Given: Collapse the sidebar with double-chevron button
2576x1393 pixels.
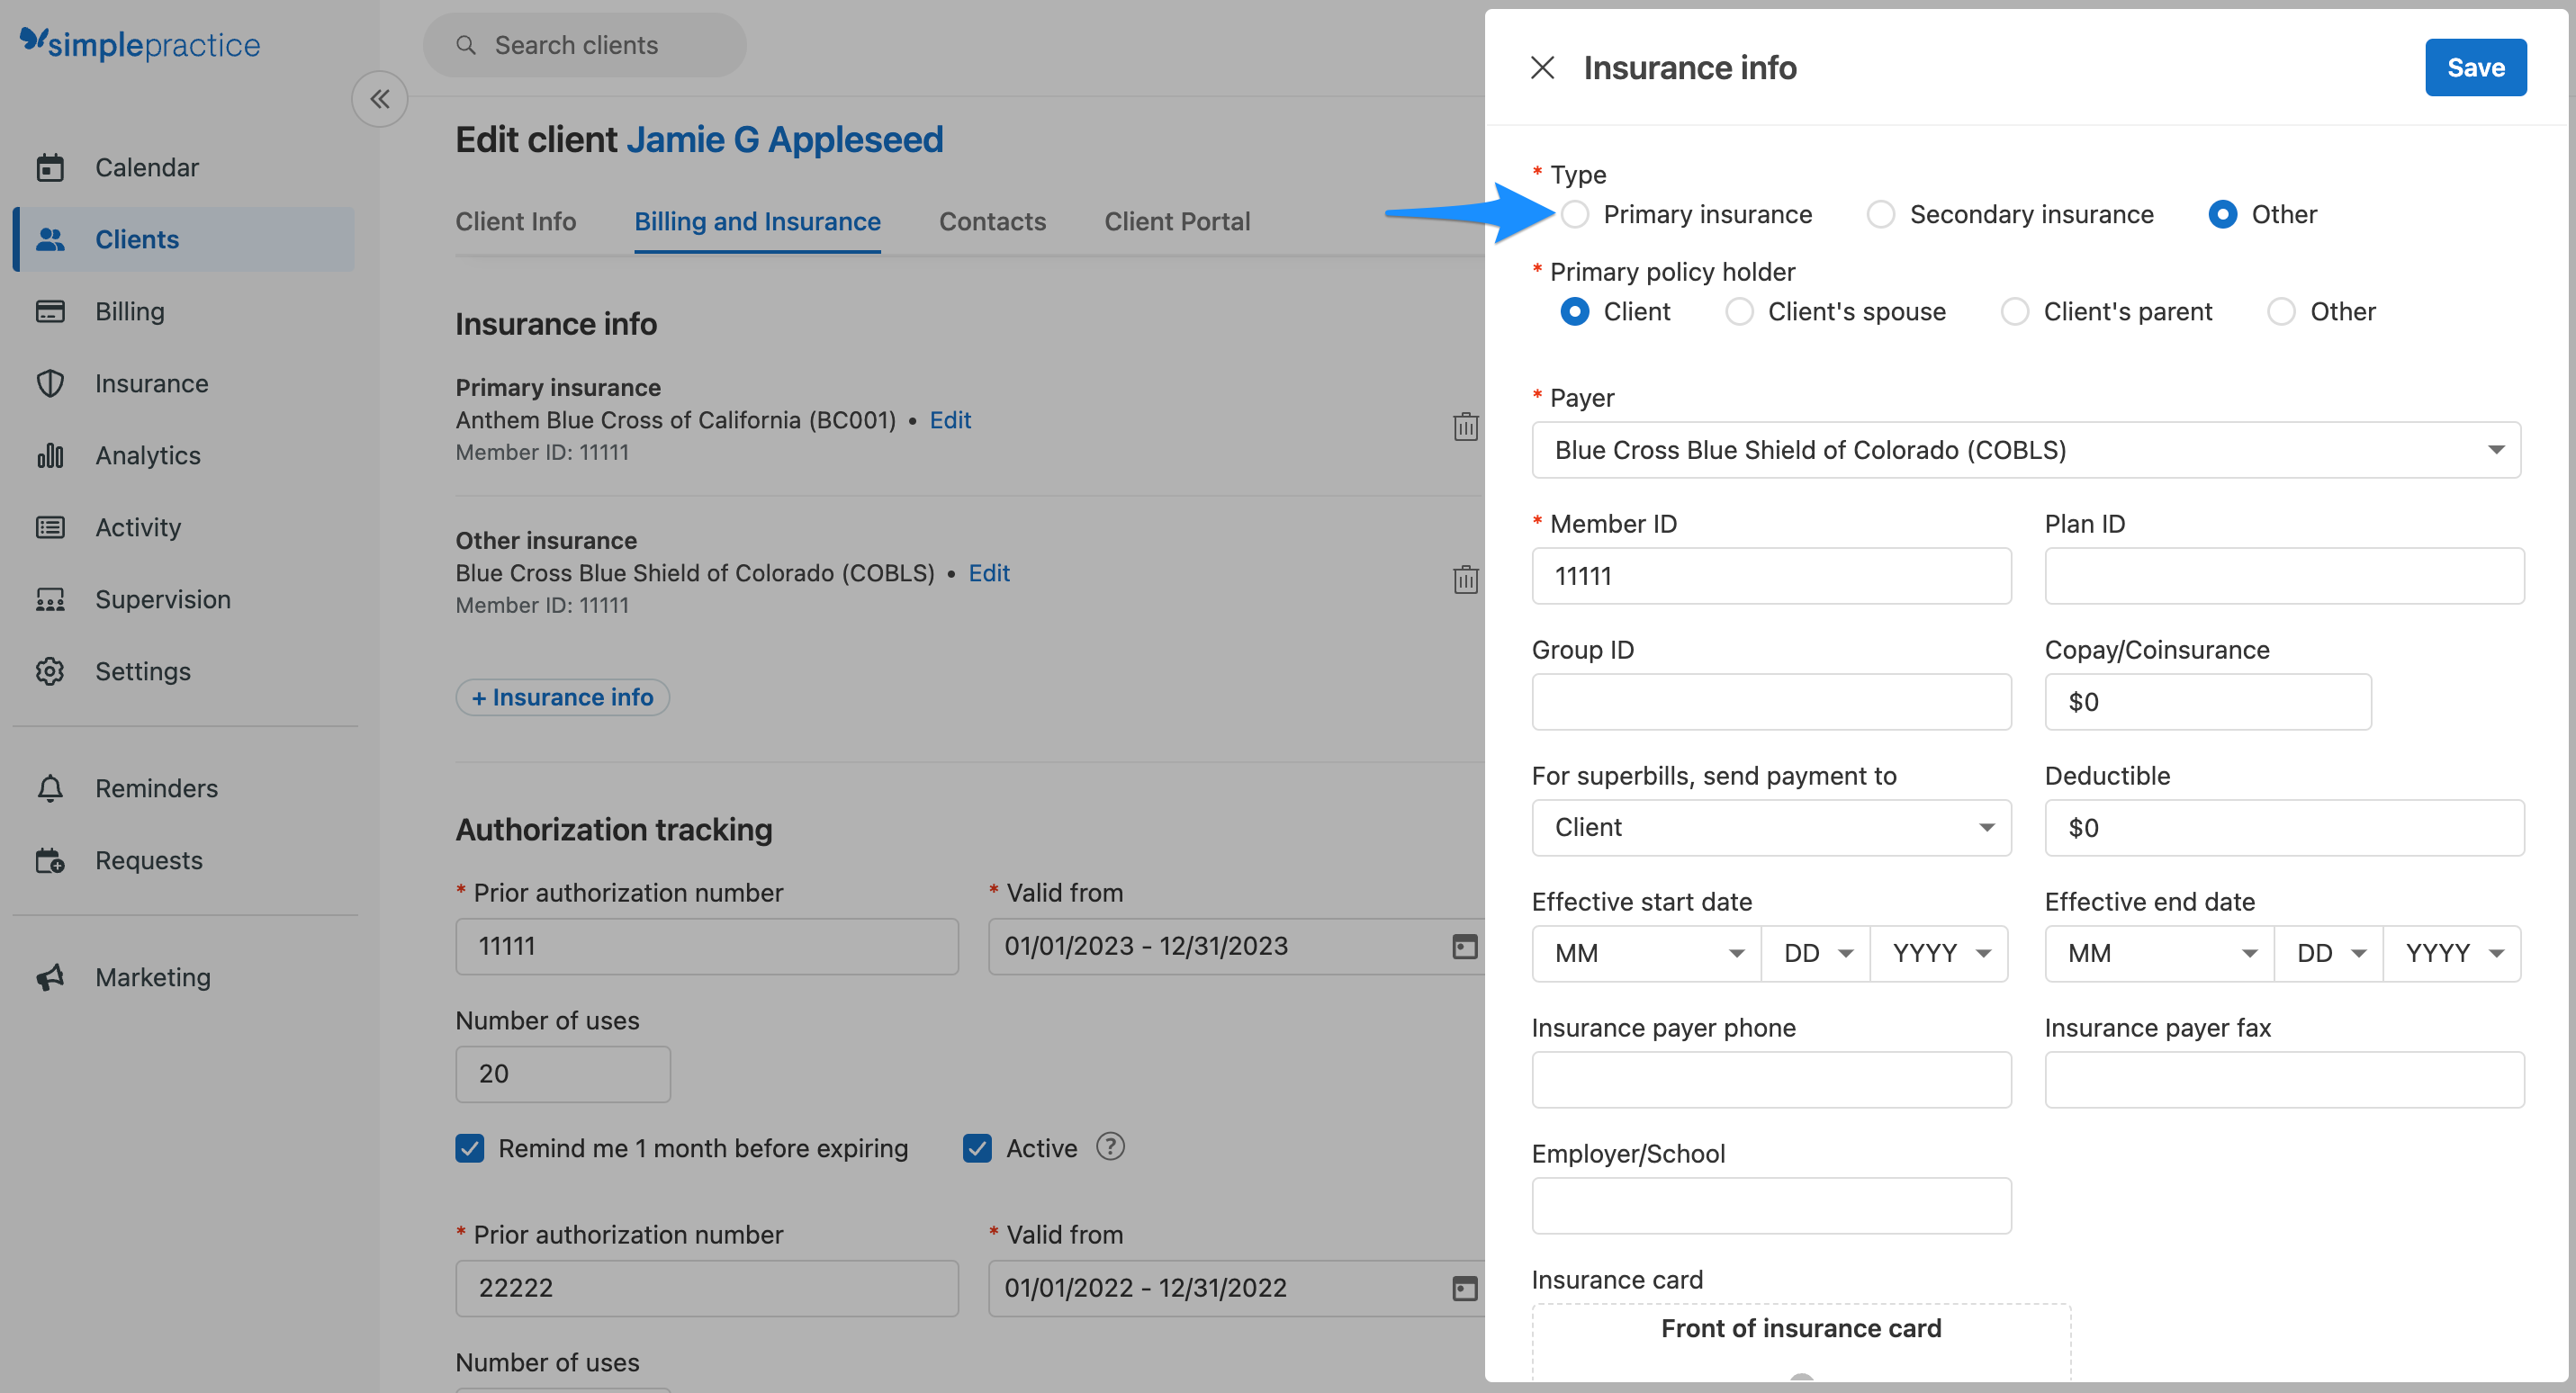Looking at the screenshot, I should point(379,99).
